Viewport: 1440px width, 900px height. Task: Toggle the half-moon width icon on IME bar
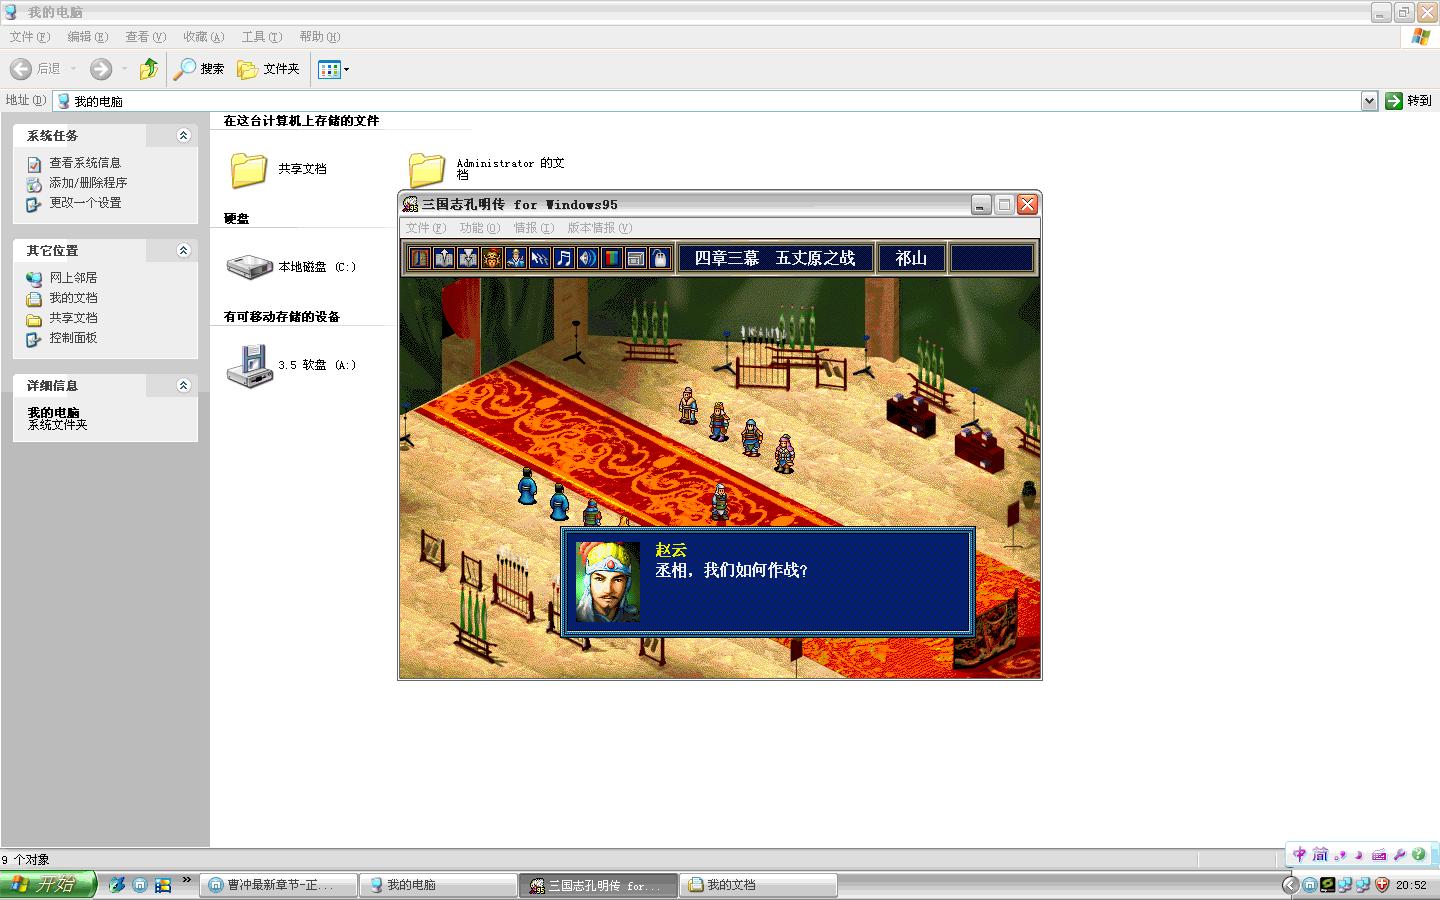pyautogui.click(x=1359, y=855)
